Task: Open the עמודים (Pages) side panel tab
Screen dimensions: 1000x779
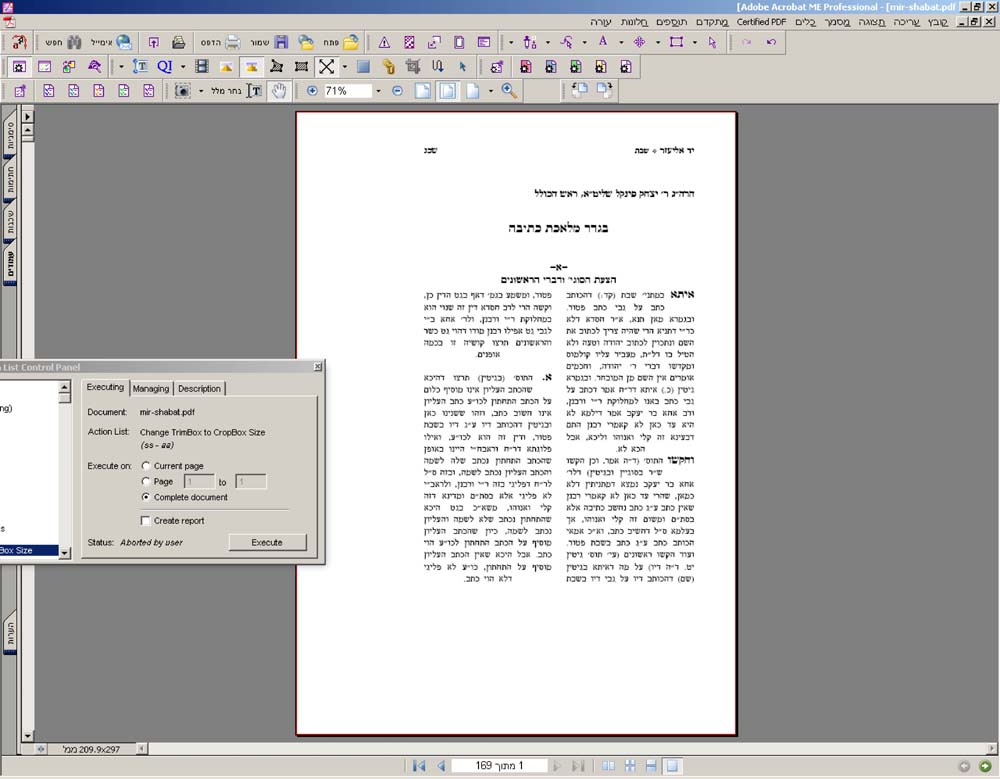Action: (10, 265)
